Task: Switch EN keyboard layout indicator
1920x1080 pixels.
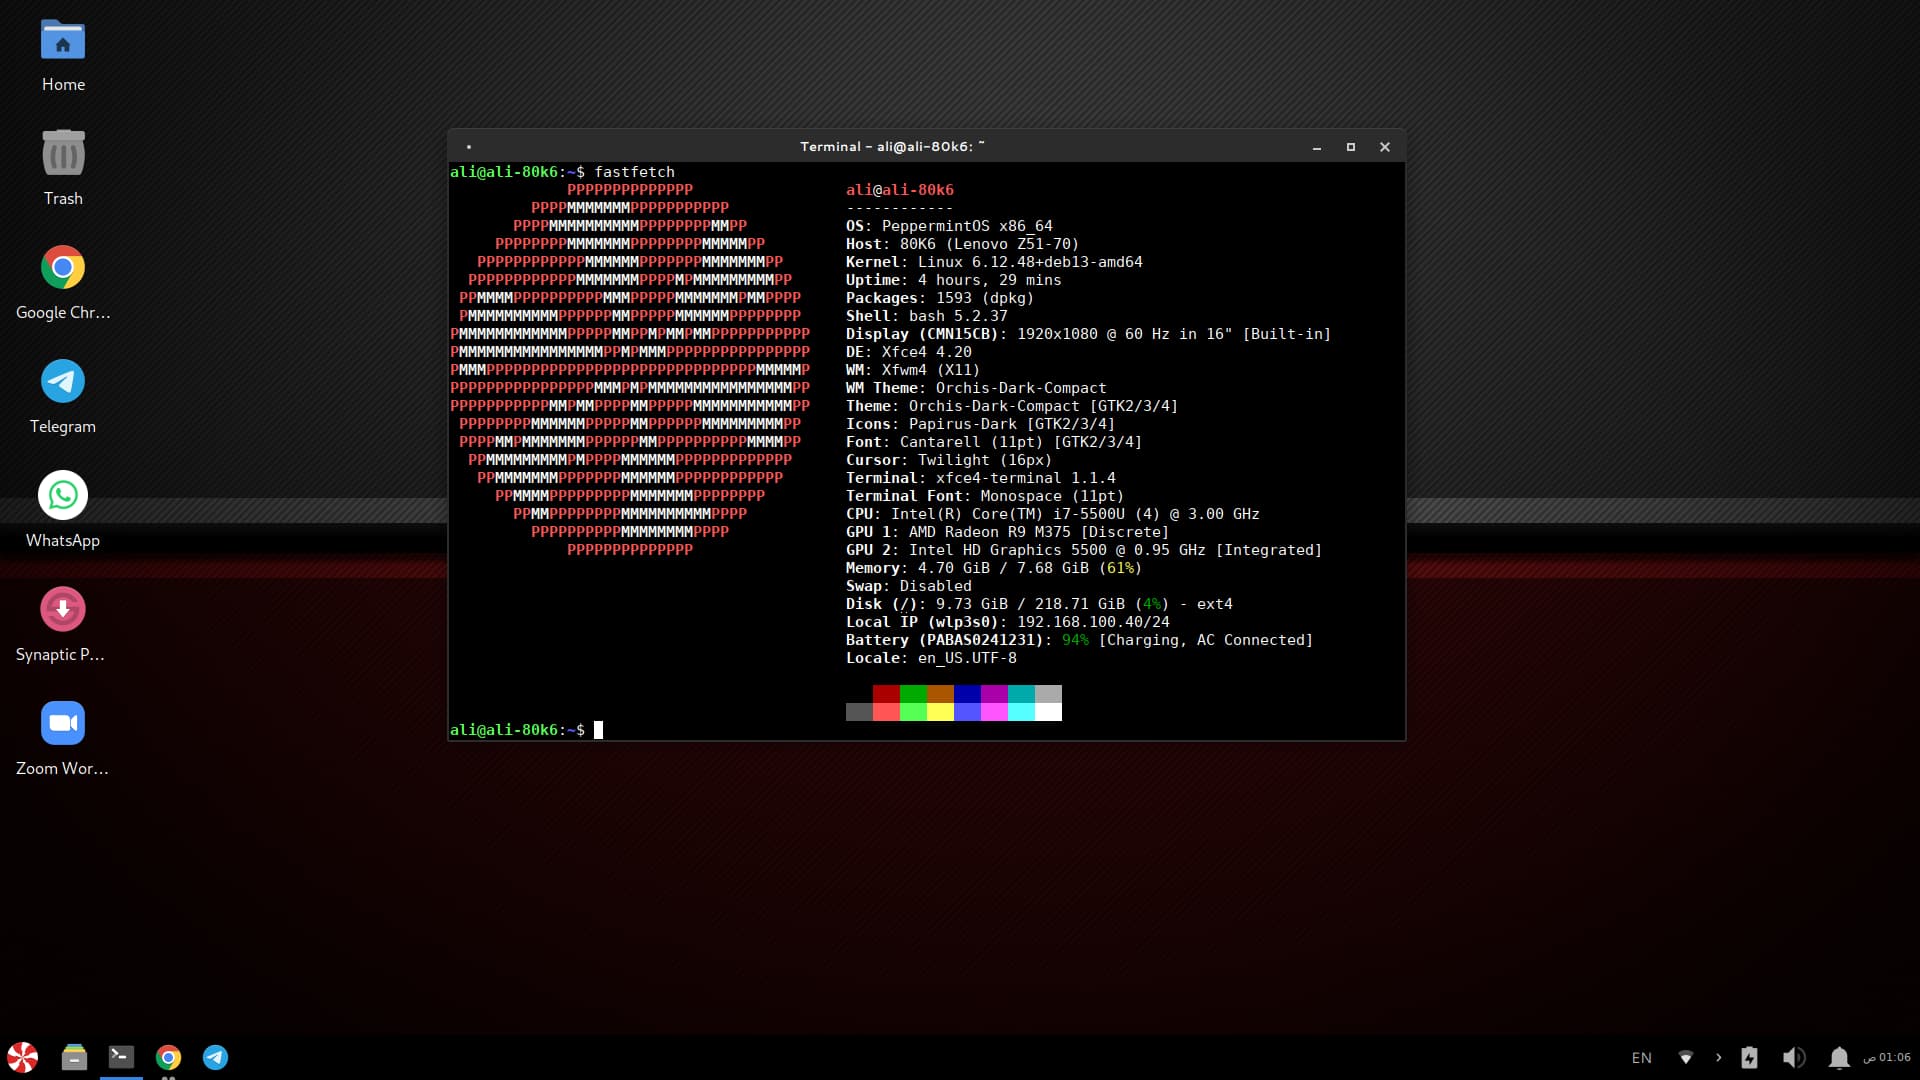Action: pyautogui.click(x=1641, y=1058)
